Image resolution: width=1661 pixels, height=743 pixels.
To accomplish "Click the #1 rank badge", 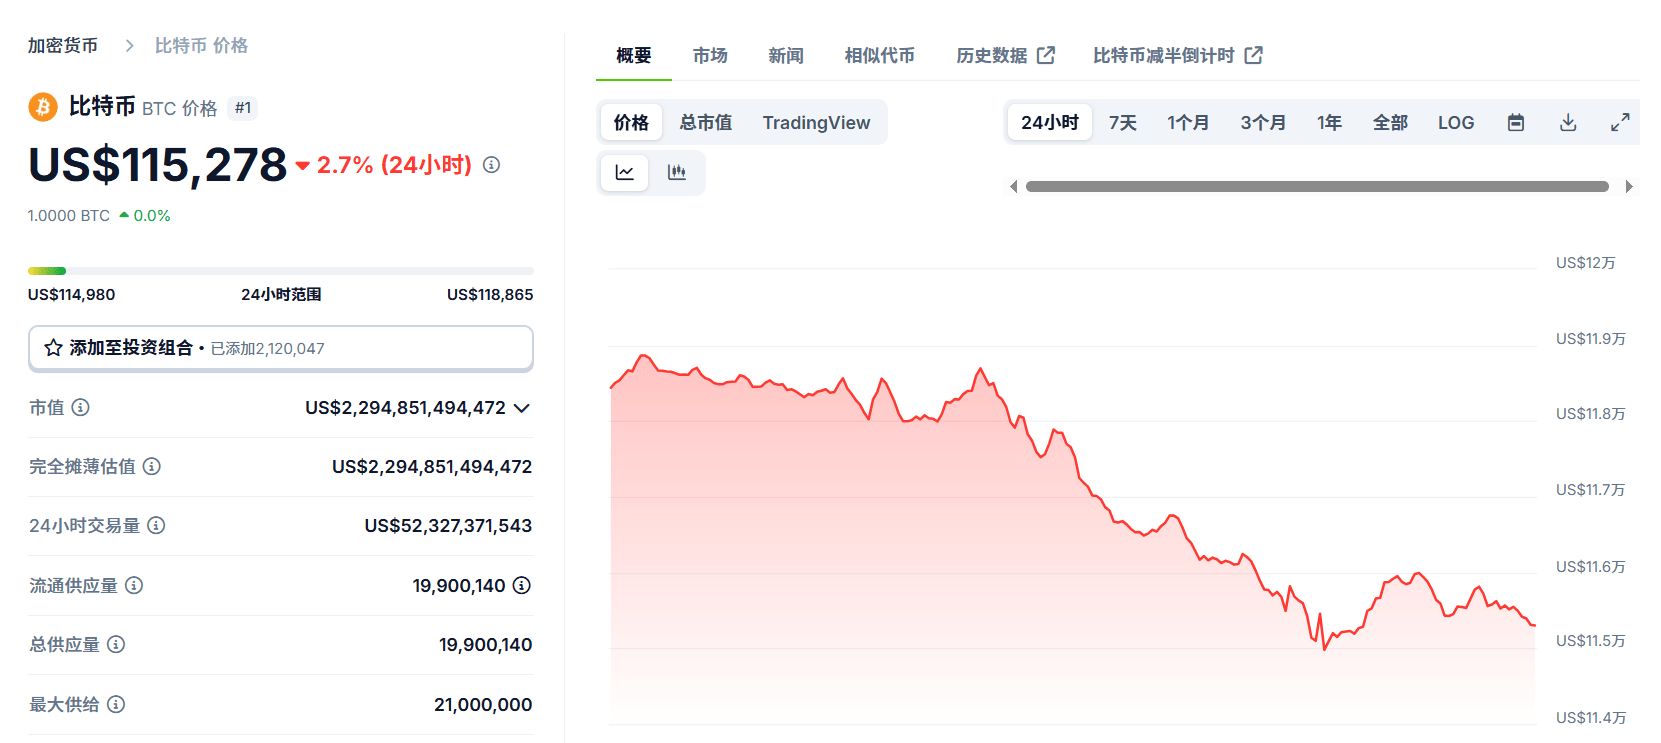I will click(243, 108).
